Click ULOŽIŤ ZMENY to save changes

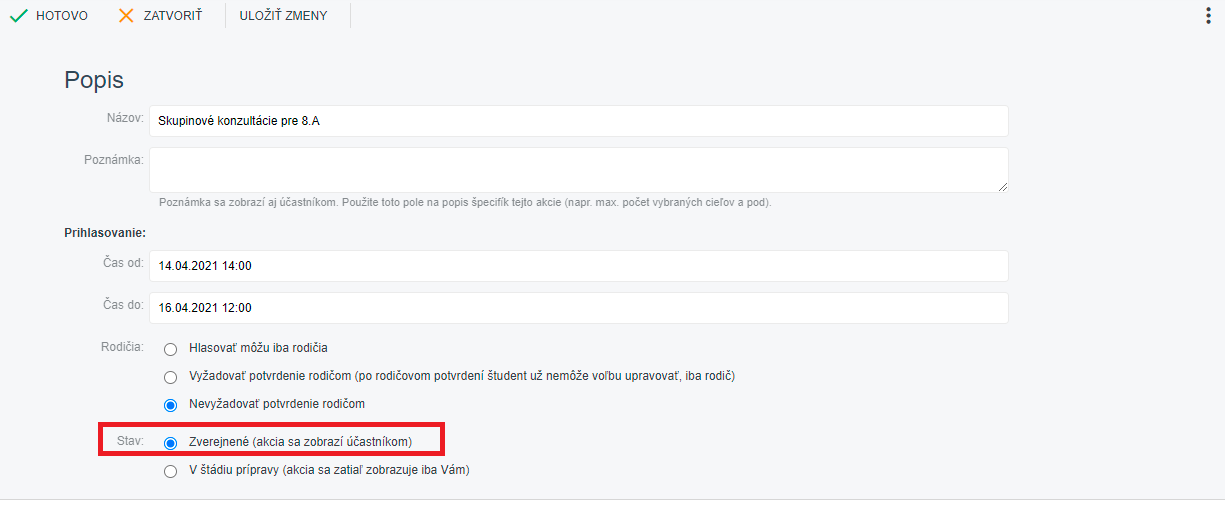click(283, 16)
